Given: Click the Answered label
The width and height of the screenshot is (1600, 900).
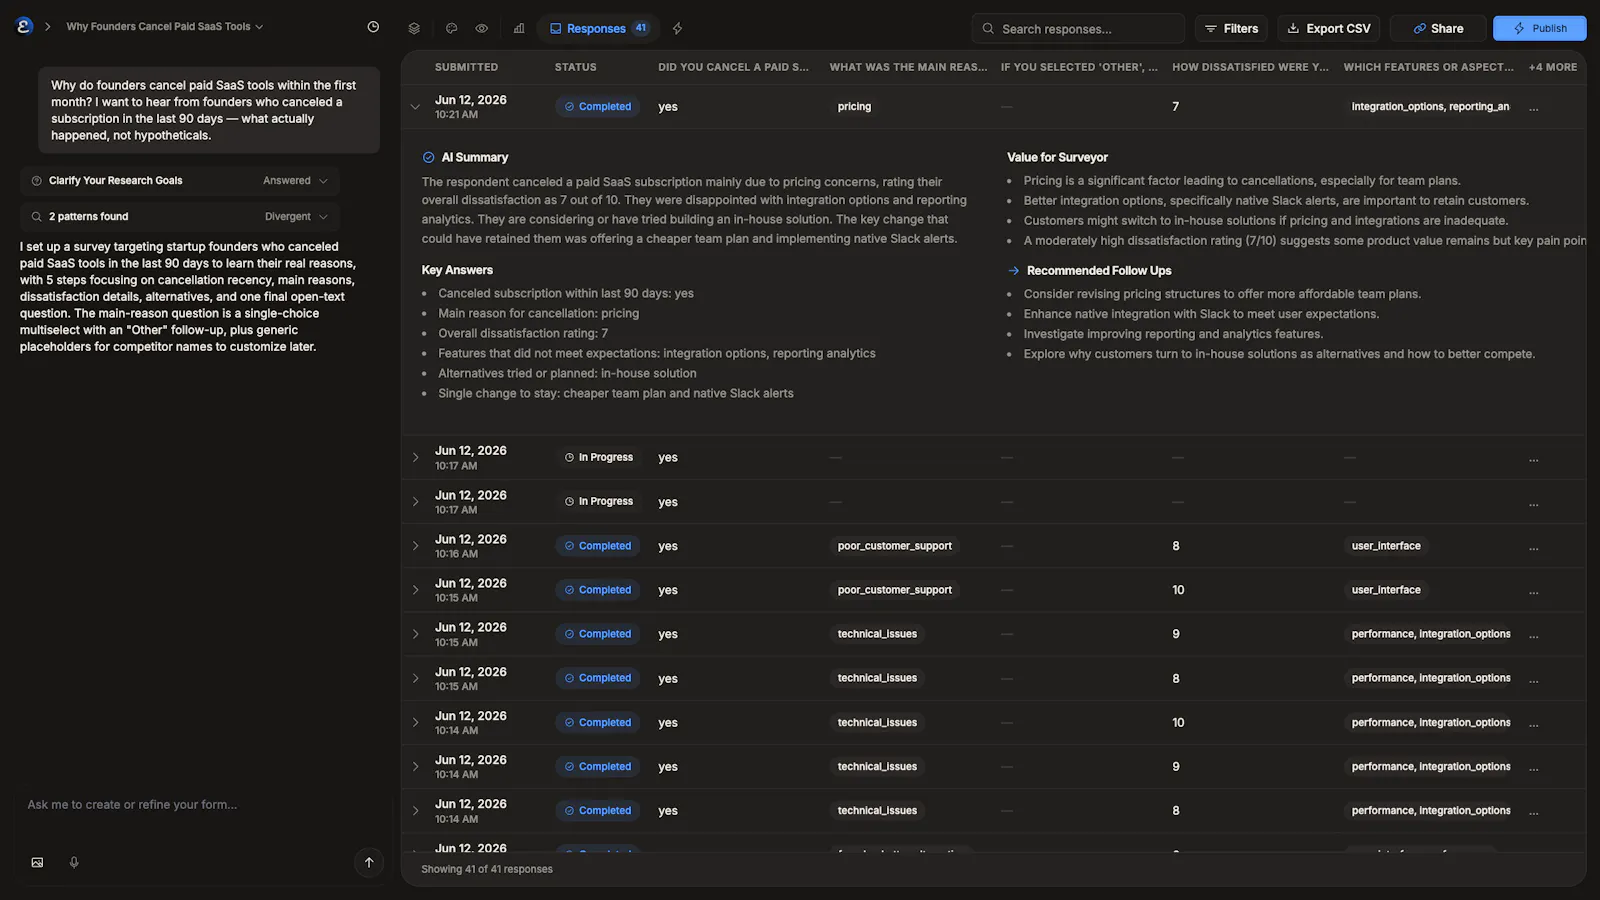Looking at the screenshot, I should click(x=287, y=181).
